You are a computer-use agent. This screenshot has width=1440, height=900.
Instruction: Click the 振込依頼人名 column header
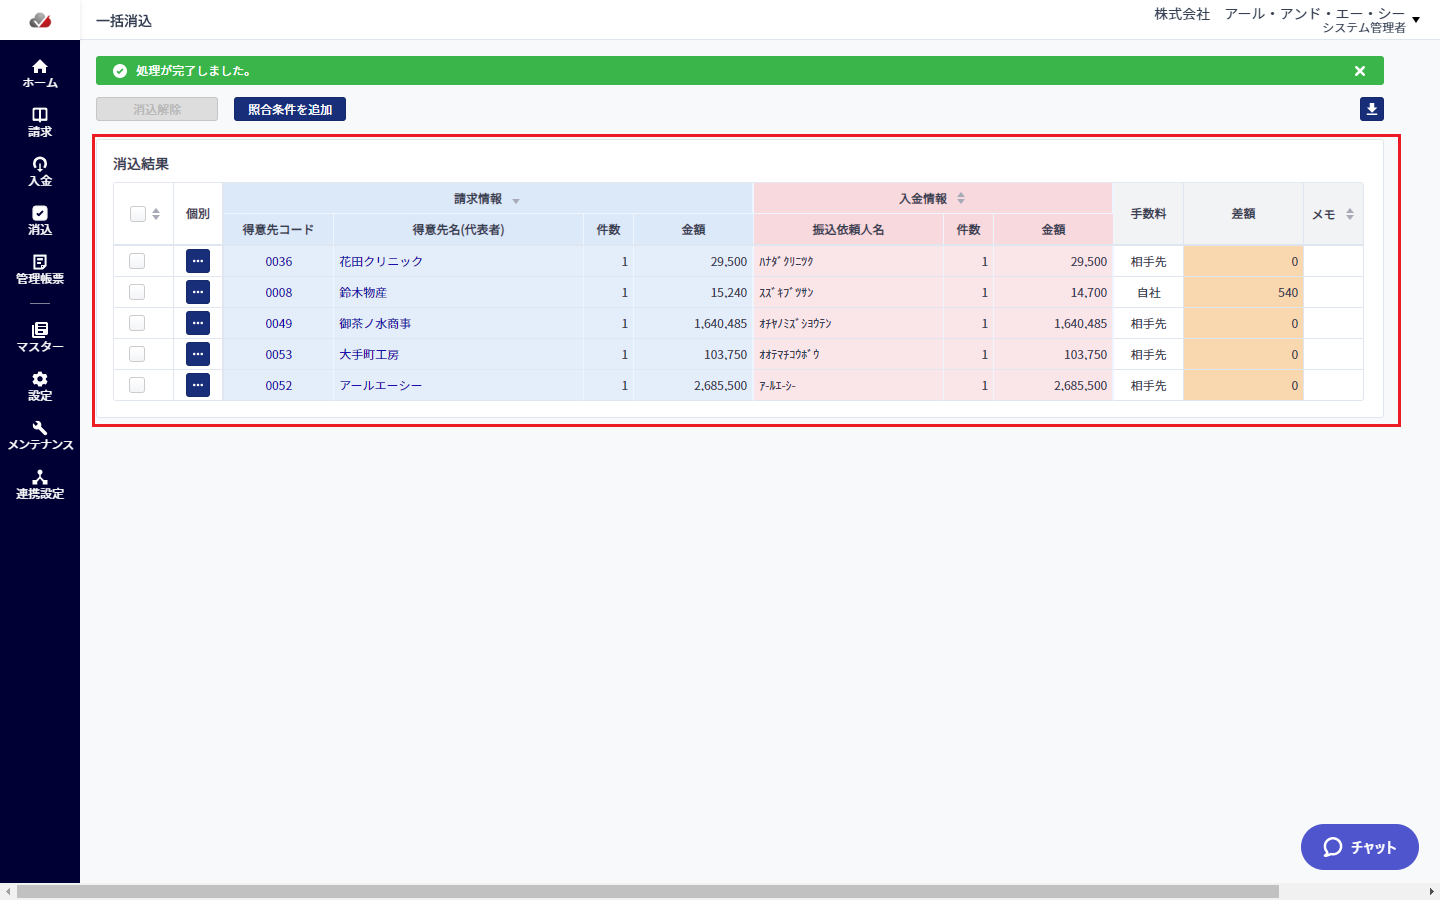pyautogui.click(x=848, y=230)
